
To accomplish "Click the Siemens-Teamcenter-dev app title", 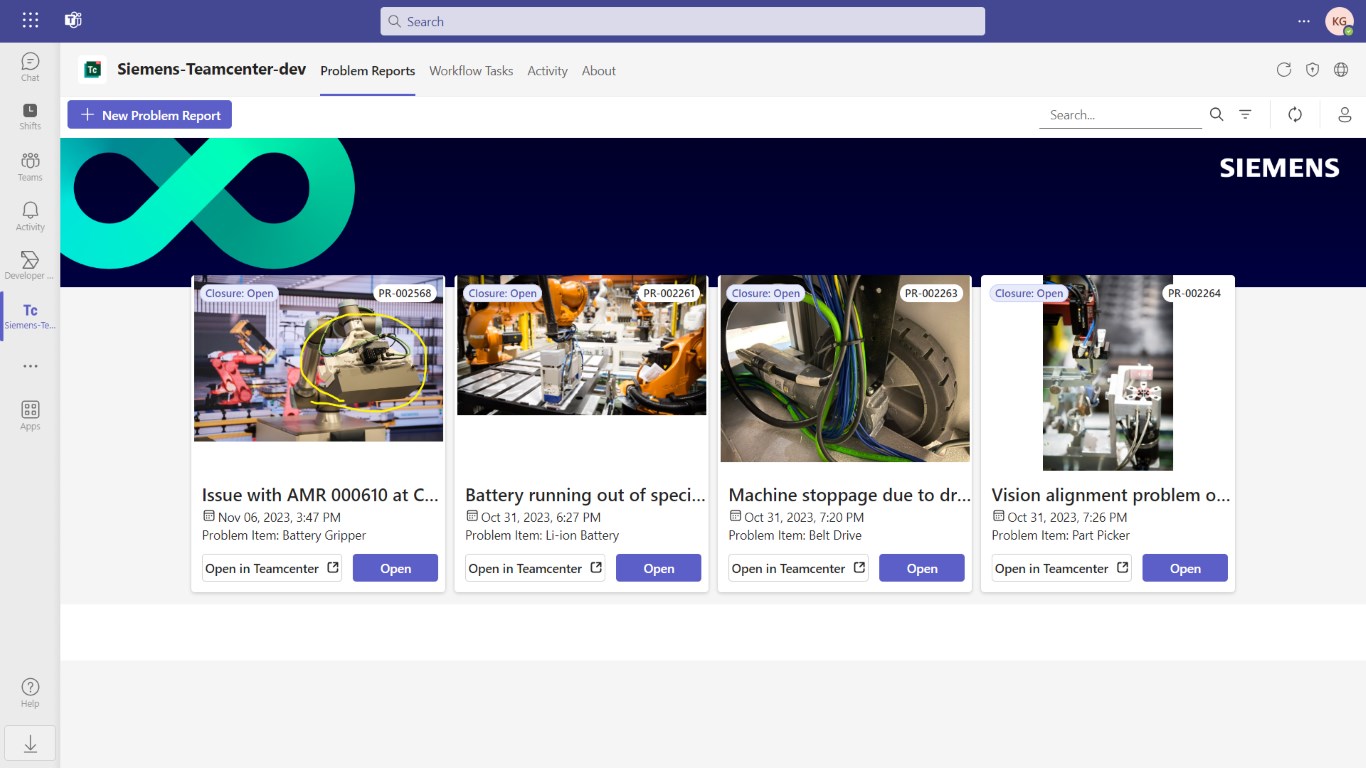I will point(212,69).
